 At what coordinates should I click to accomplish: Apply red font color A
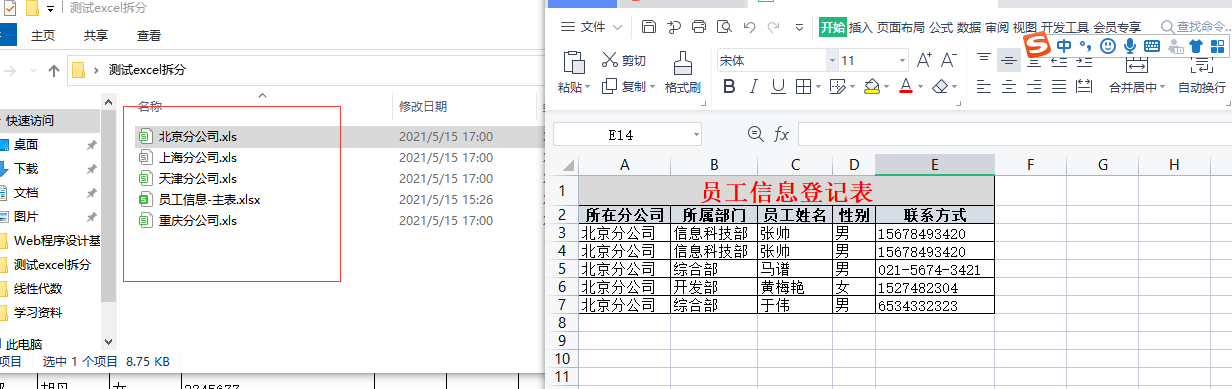905,87
